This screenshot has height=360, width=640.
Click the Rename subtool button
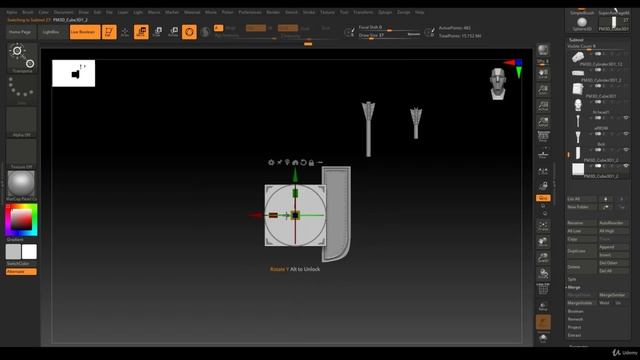coord(581,223)
